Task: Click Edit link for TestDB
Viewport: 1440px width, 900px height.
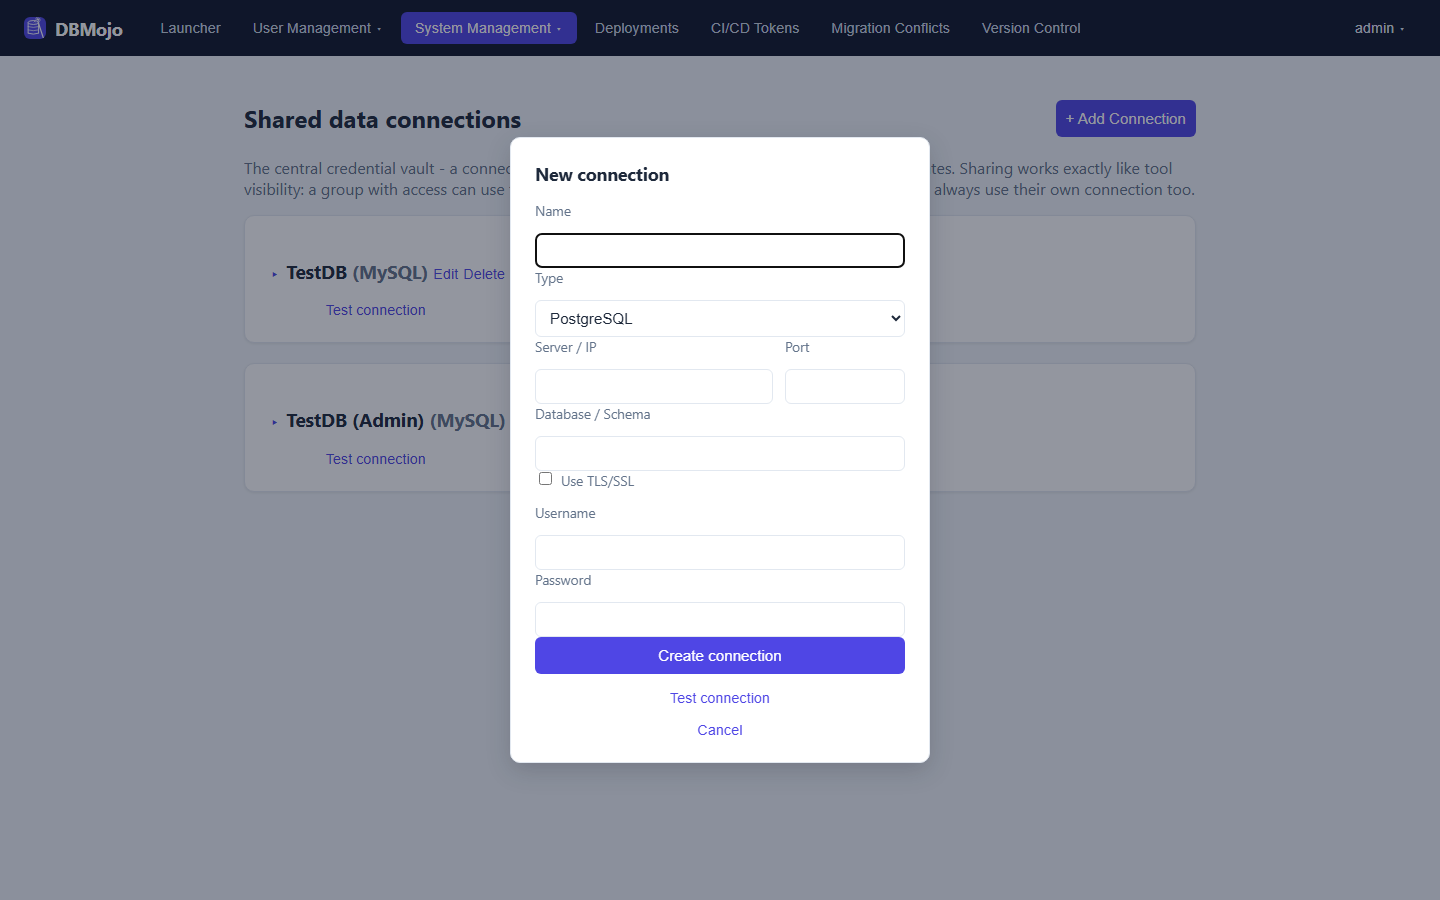Action: 446,274
